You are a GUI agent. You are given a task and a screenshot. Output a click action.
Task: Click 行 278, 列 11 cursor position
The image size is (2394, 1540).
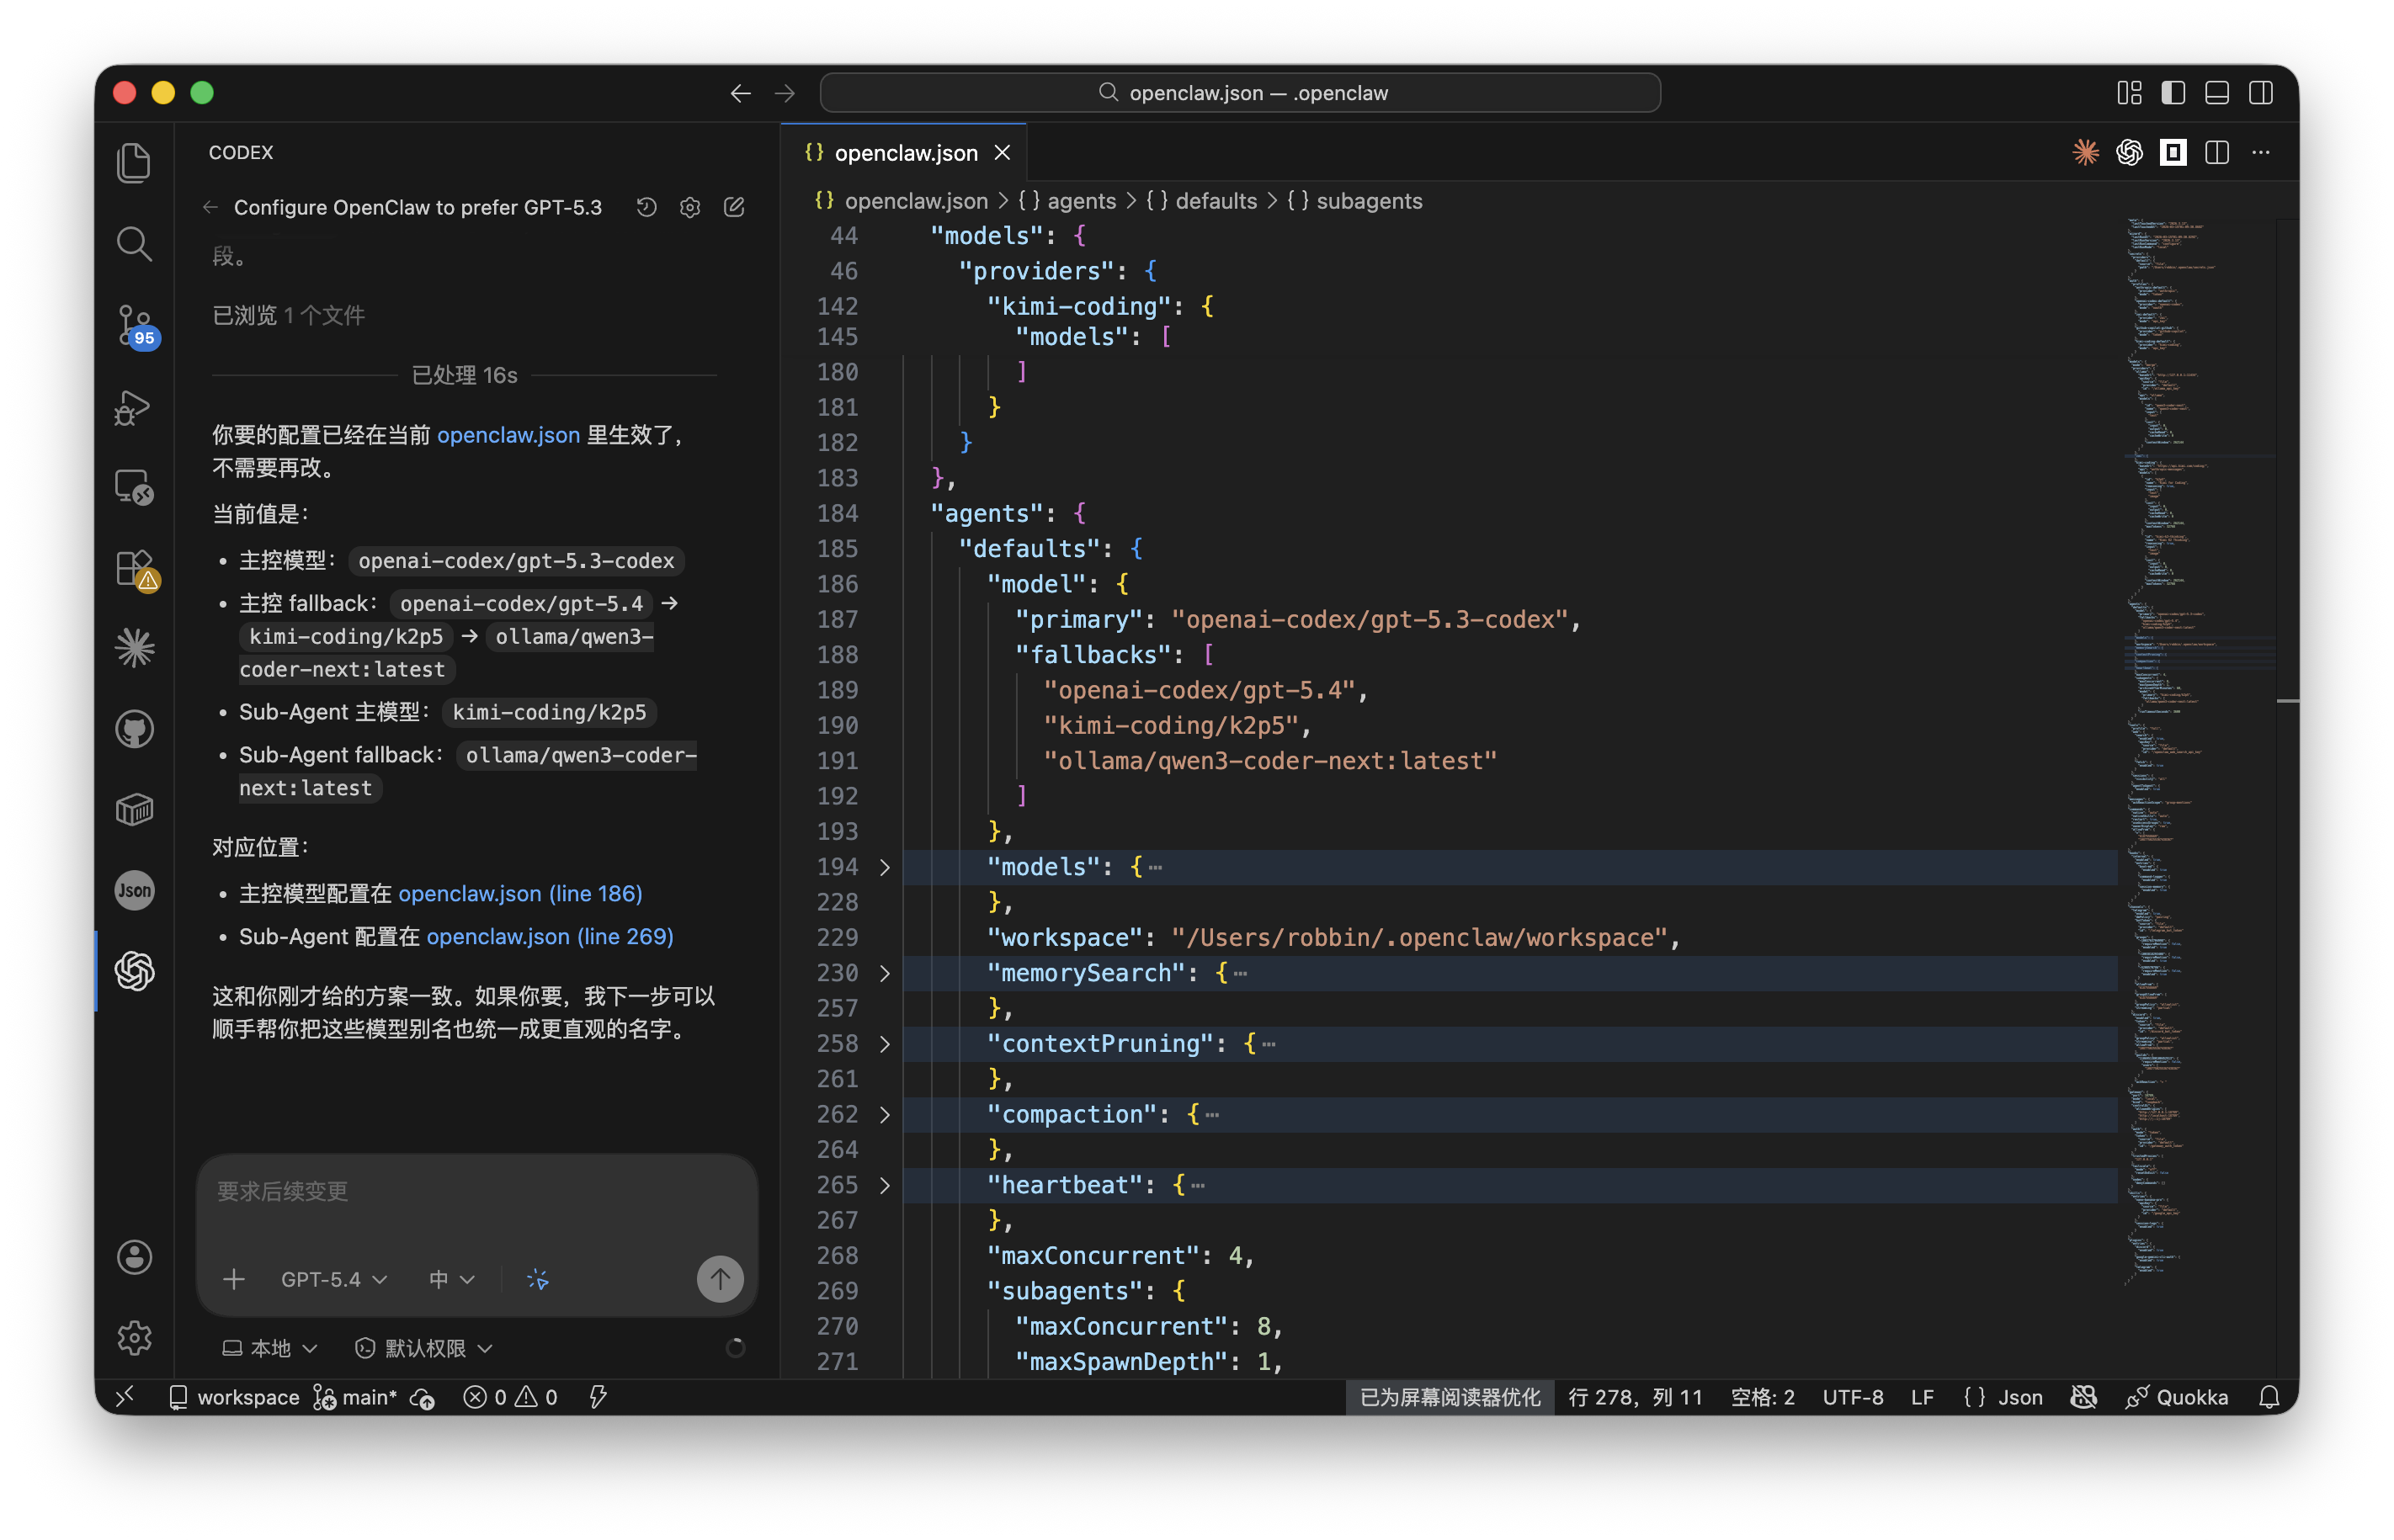1635,1397
